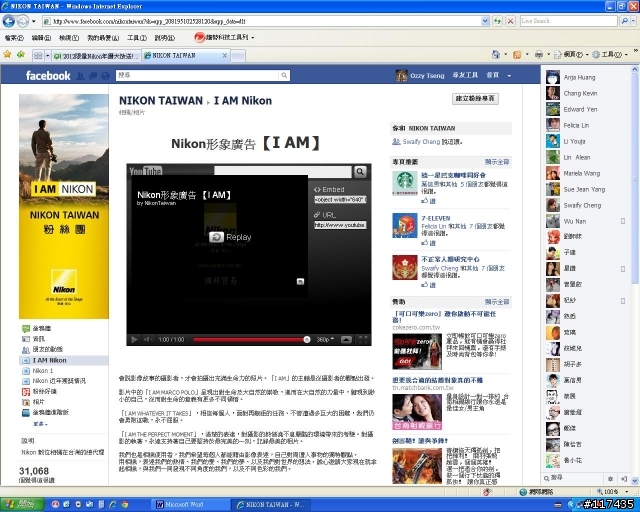Click the I AM NIKON cover image

64,206
